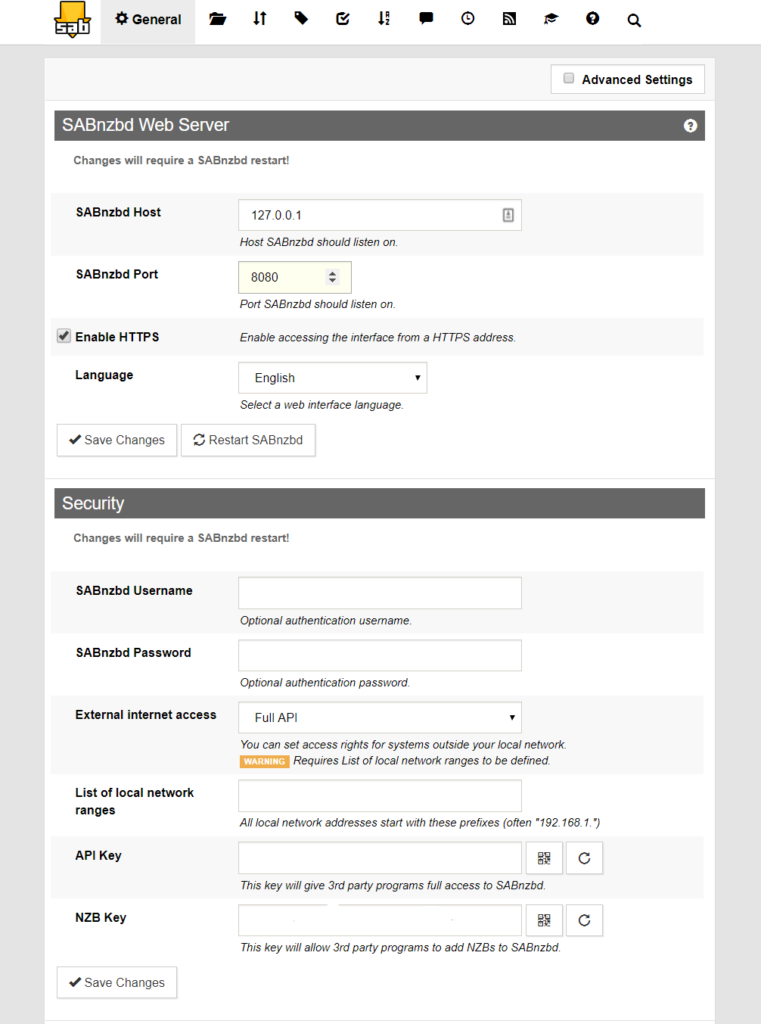The image size is (761, 1024).
Task: Click the SABnzbd Username input field
Action: click(x=379, y=593)
